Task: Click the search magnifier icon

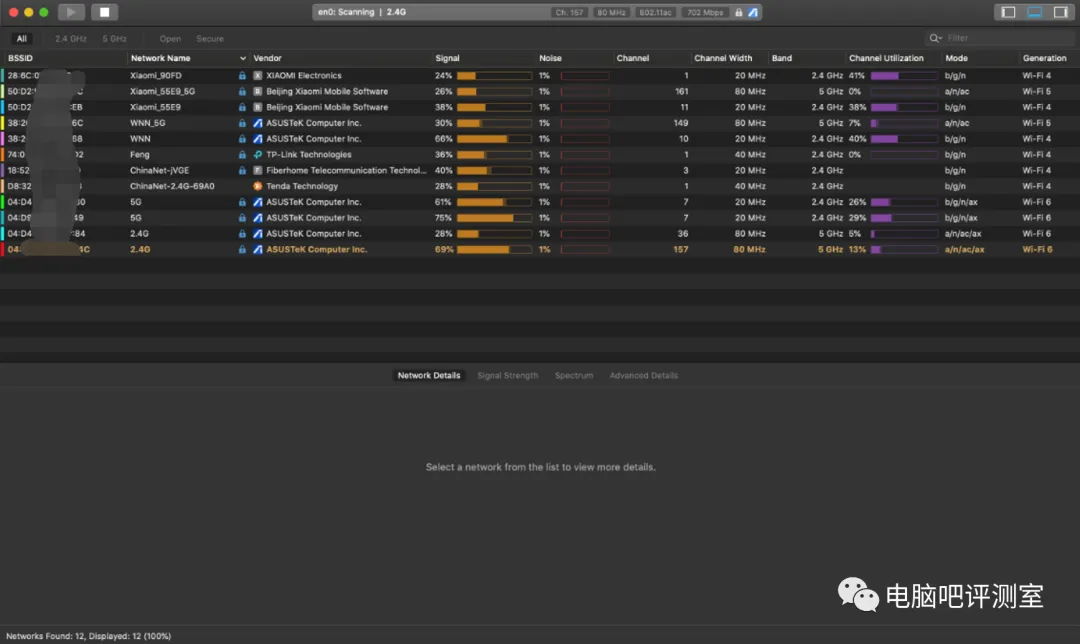Action: [935, 39]
